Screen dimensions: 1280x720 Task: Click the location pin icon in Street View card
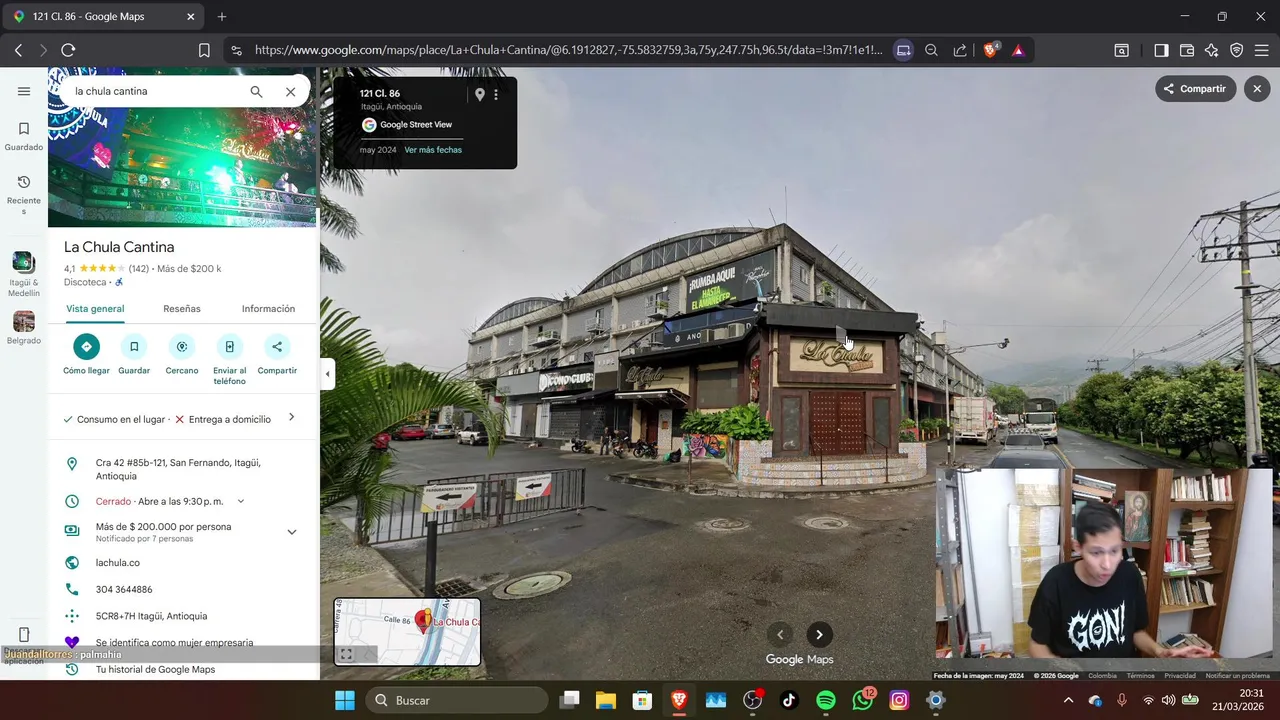click(480, 94)
